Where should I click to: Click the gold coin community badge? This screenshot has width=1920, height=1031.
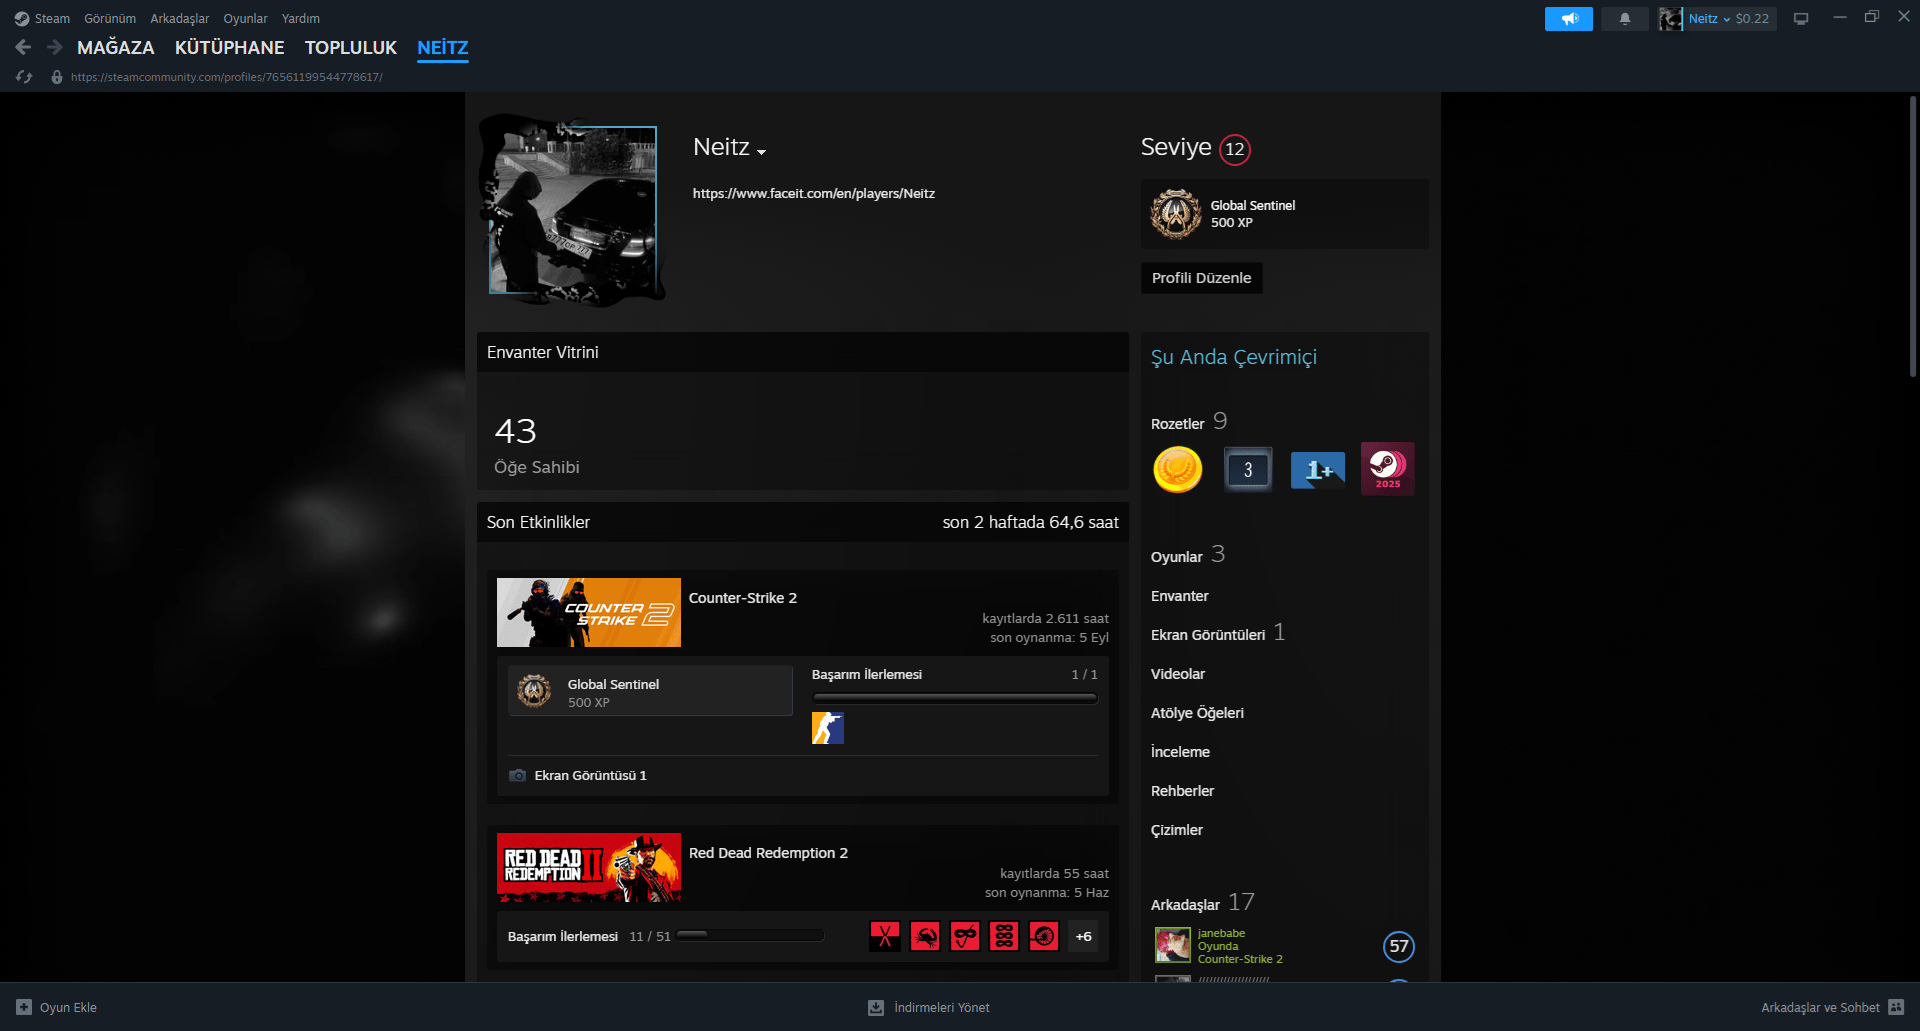pyautogui.click(x=1178, y=469)
